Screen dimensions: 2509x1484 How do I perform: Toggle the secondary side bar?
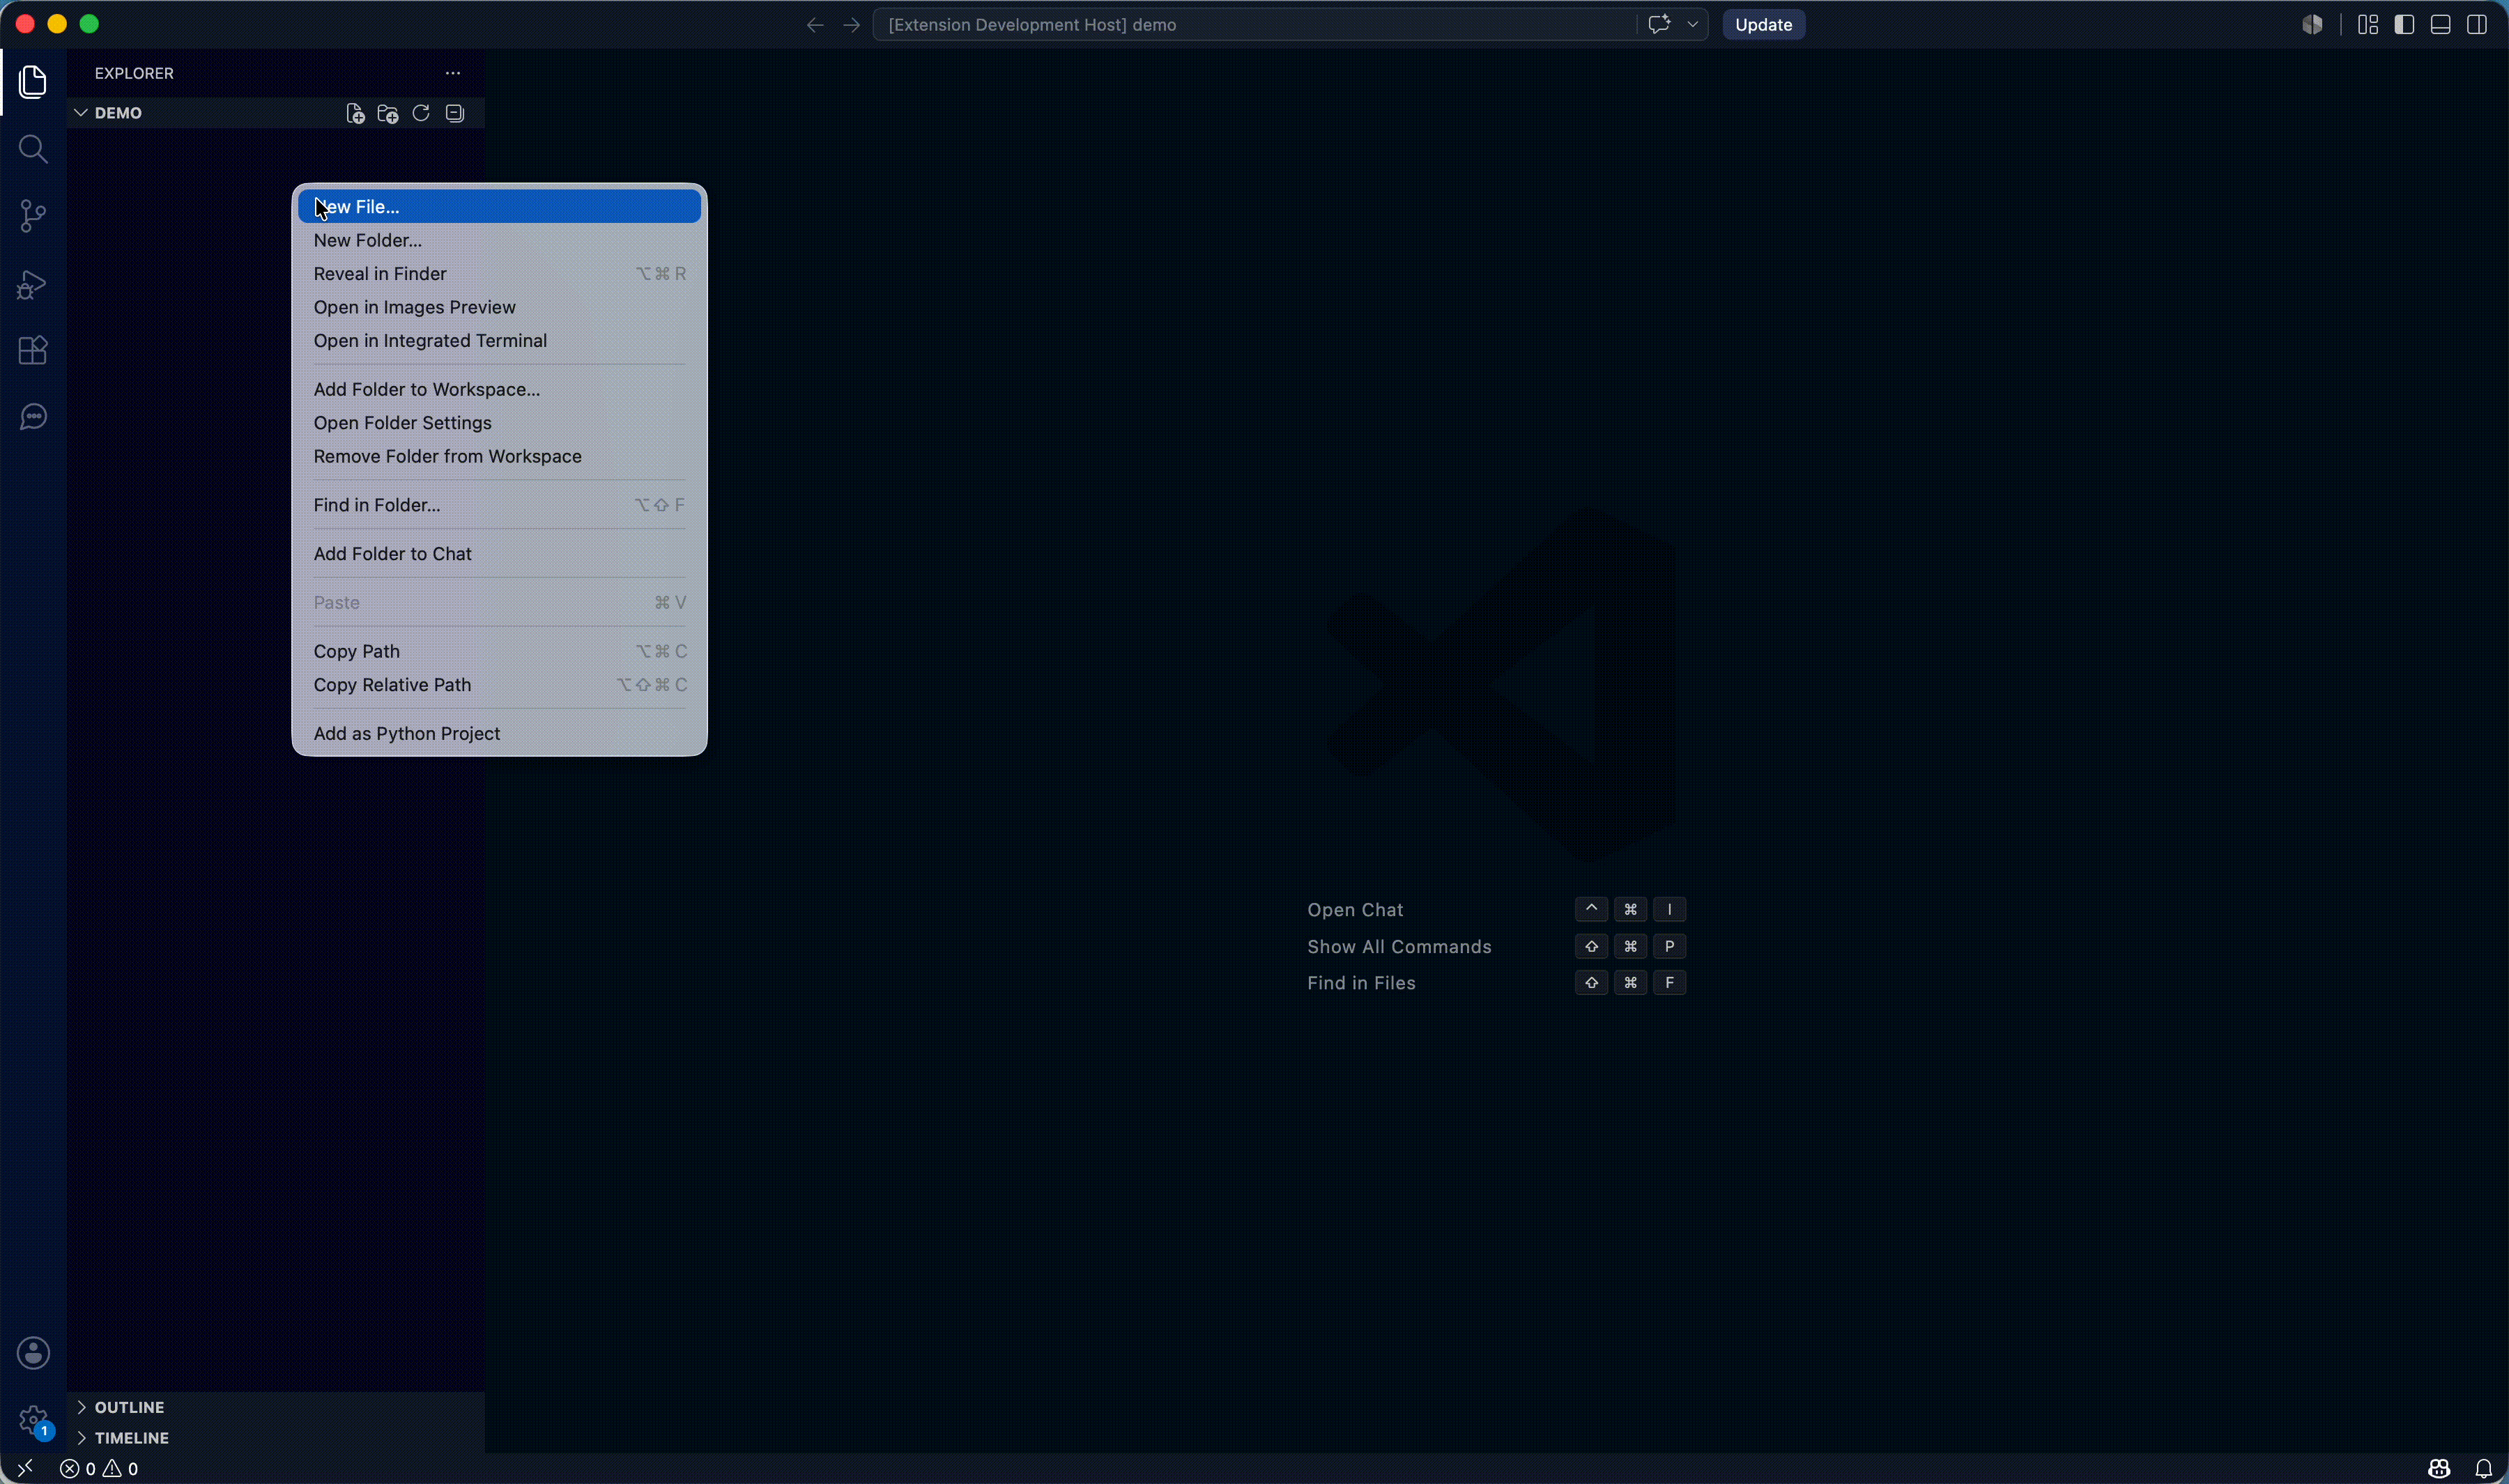coord(2477,25)
